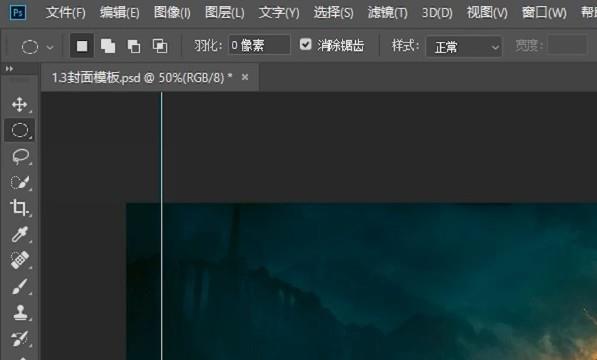Open the 文字(Y) menu
The height and width of the screenshot is (360, 597).
pos(279,13)
